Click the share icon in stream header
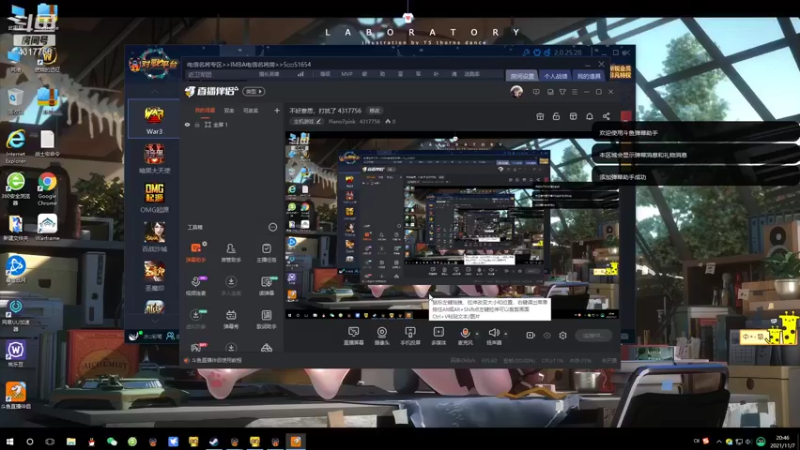Image resolution: width=800 pixels, height=450 pixels. (x=606, y=116)
